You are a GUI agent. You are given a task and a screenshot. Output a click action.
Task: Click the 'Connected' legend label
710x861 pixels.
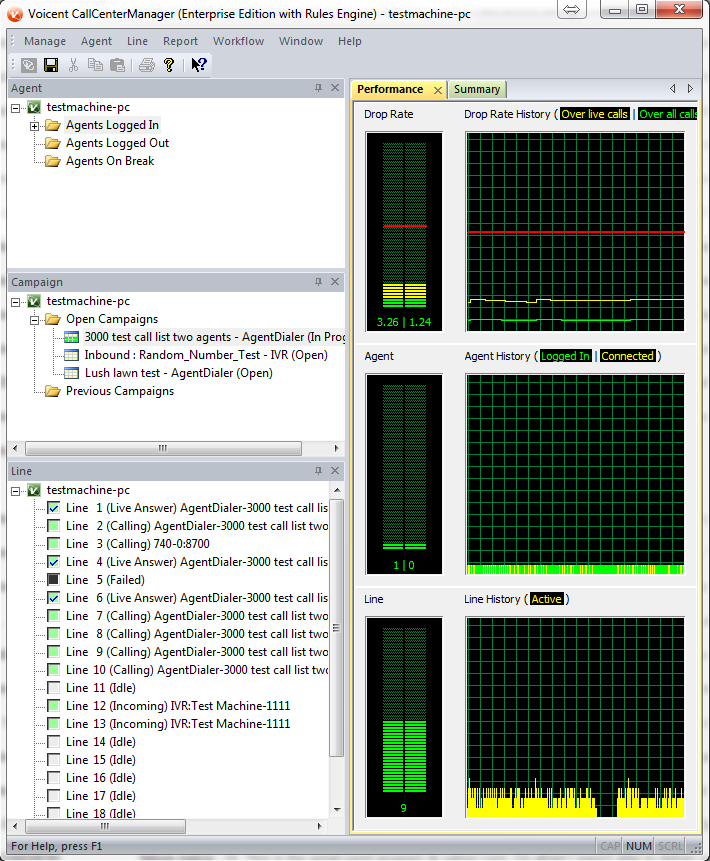pyautogui.click(x=627, y=356)
